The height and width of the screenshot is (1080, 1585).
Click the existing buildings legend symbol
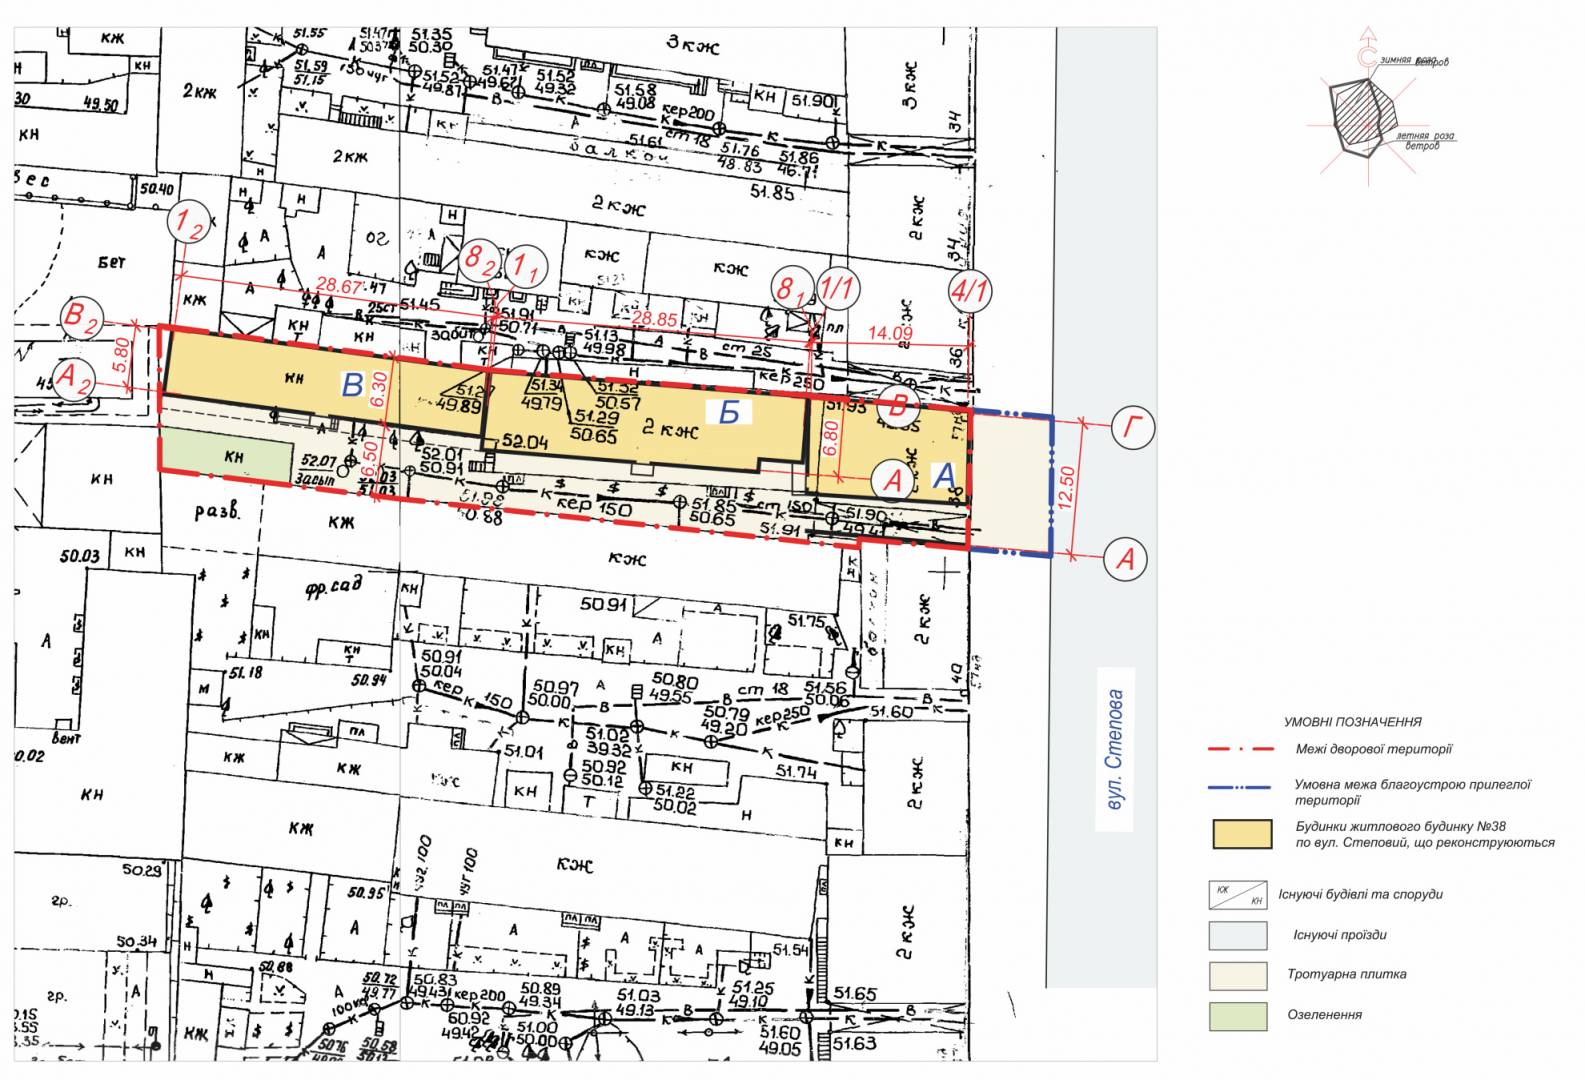(1238, 894)
